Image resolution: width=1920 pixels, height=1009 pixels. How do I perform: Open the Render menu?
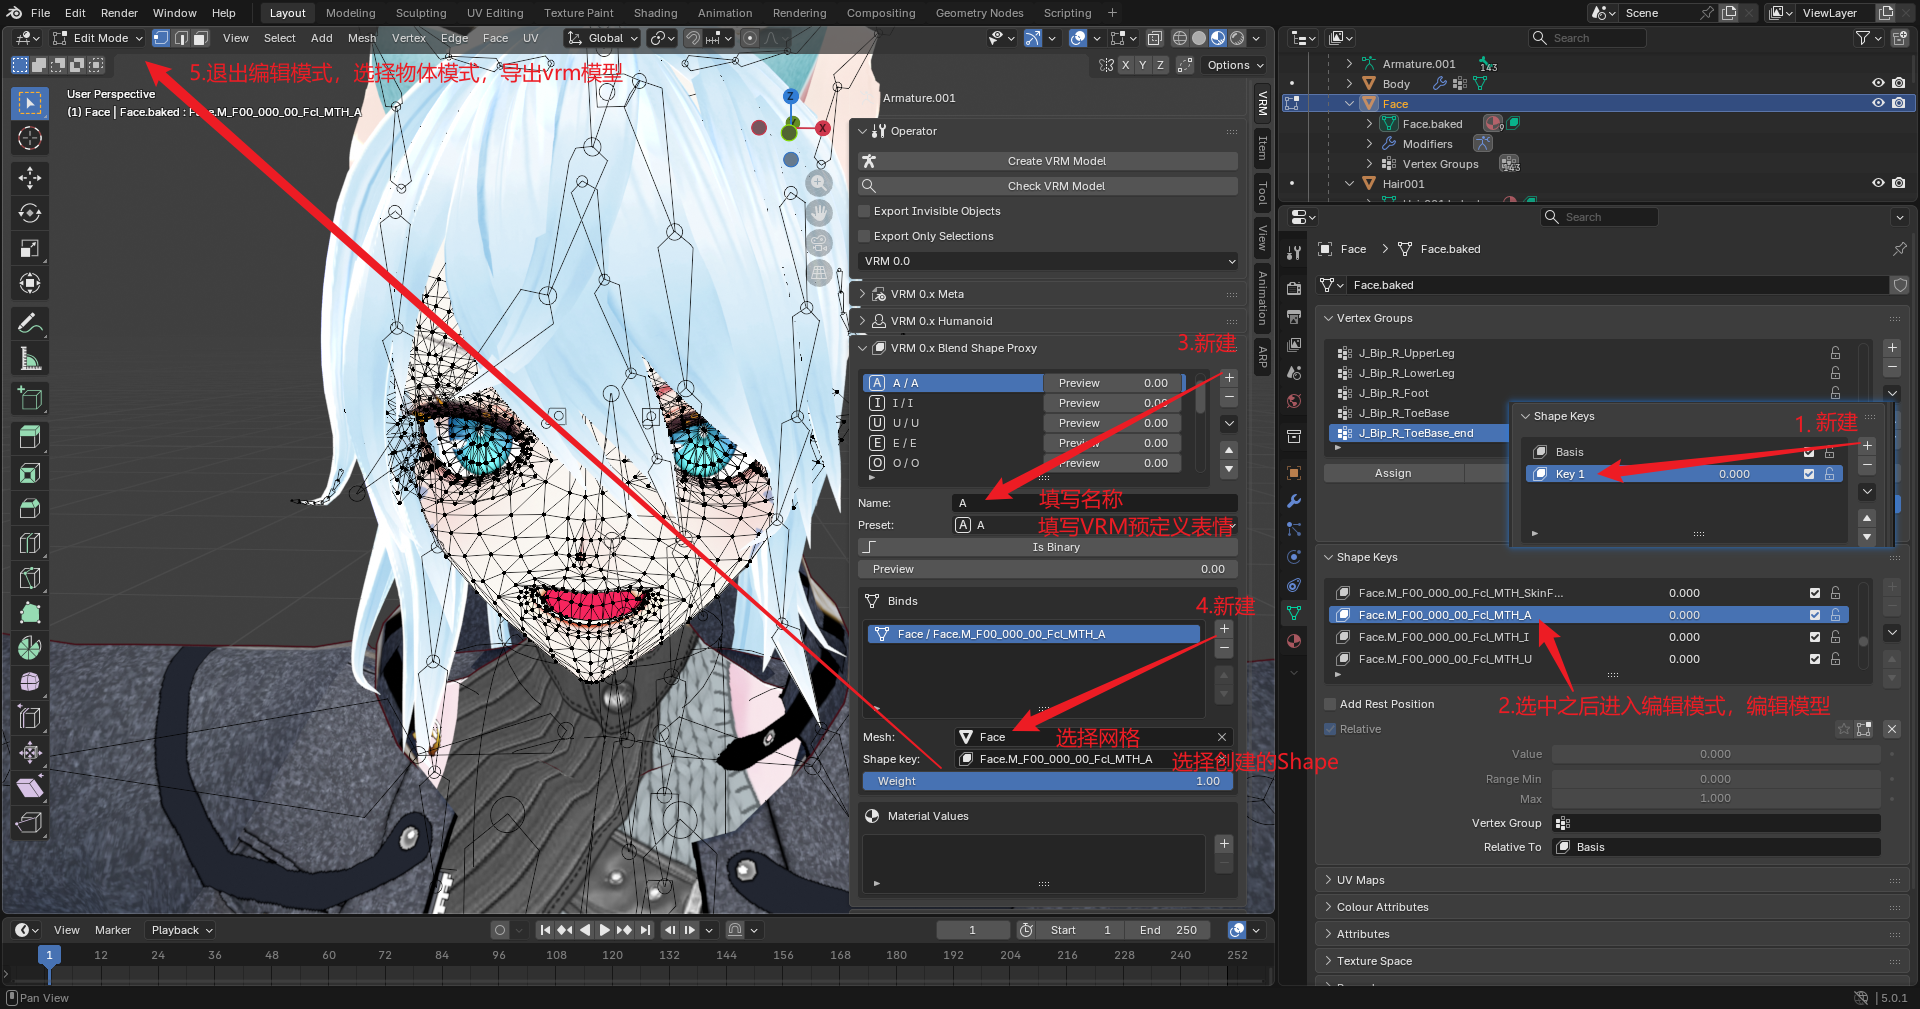(x=119, y=13)
